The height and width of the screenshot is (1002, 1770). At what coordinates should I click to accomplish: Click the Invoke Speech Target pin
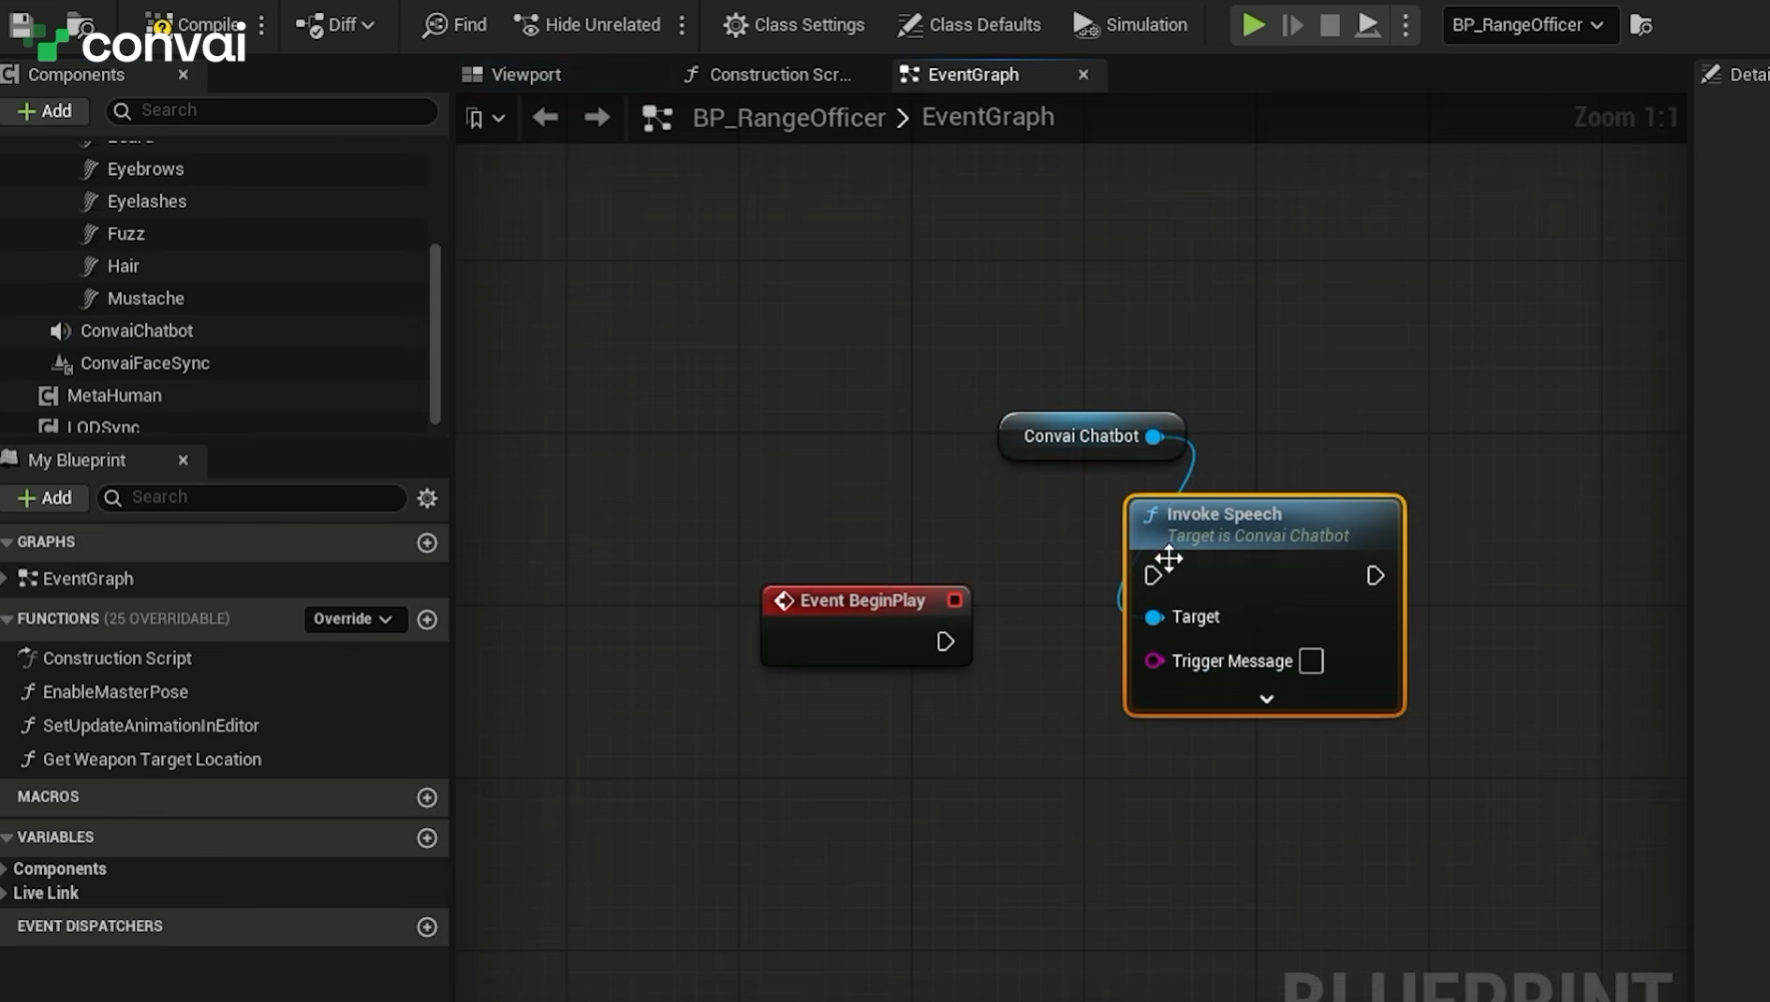tap(1154, 618)
